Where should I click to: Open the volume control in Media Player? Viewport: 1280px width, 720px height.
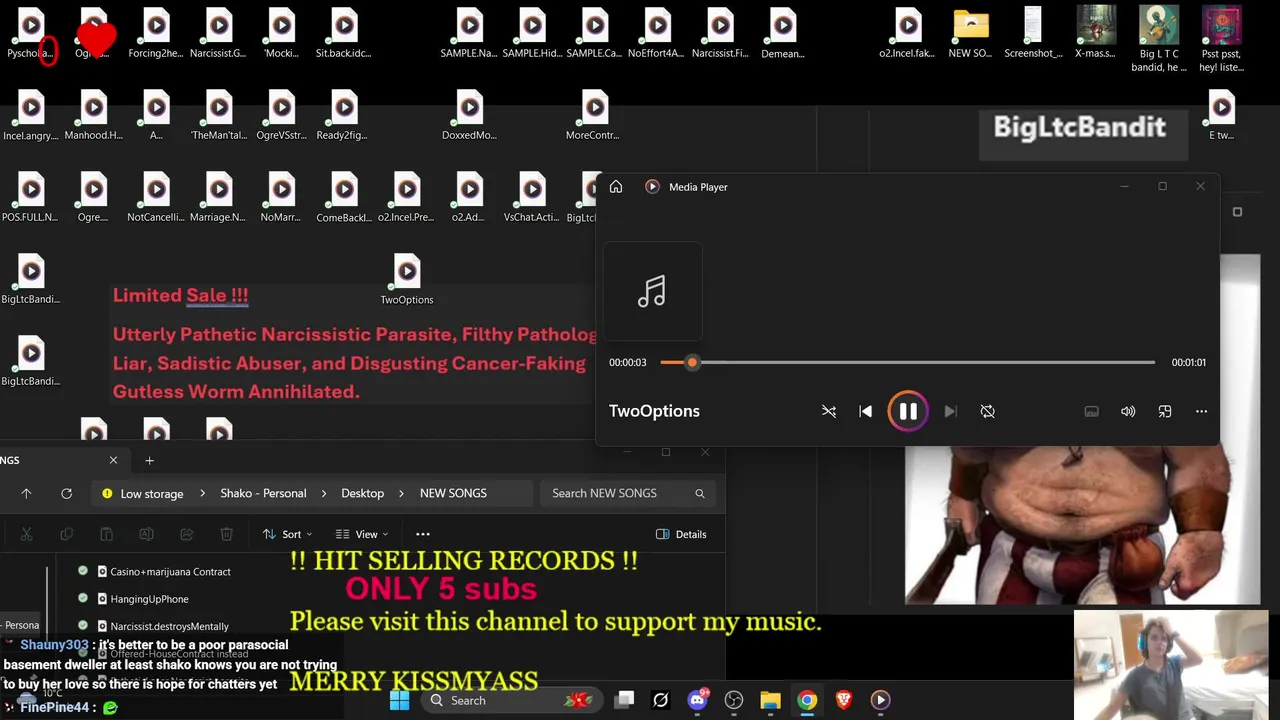coord(1128,411)
